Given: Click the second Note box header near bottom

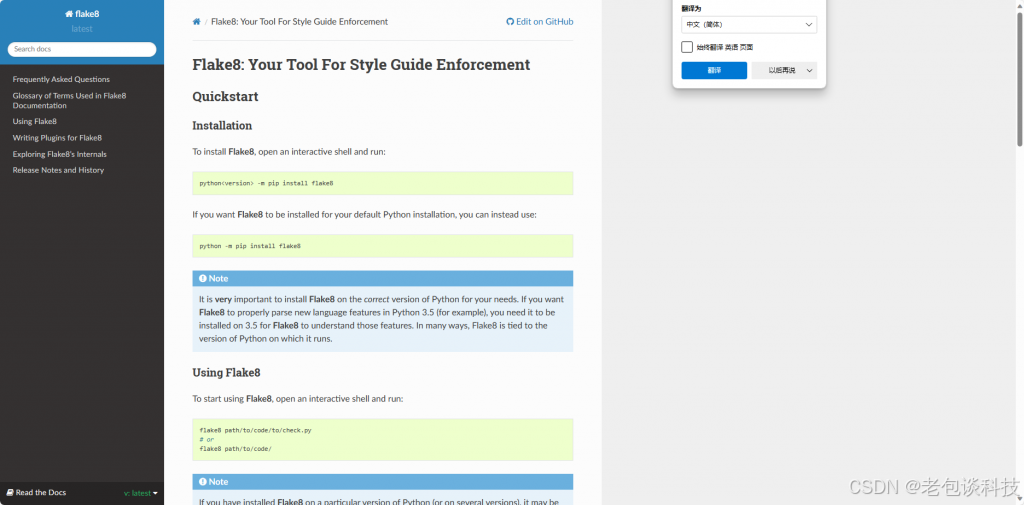Looking at the screenshot, I should click(383, 481).
